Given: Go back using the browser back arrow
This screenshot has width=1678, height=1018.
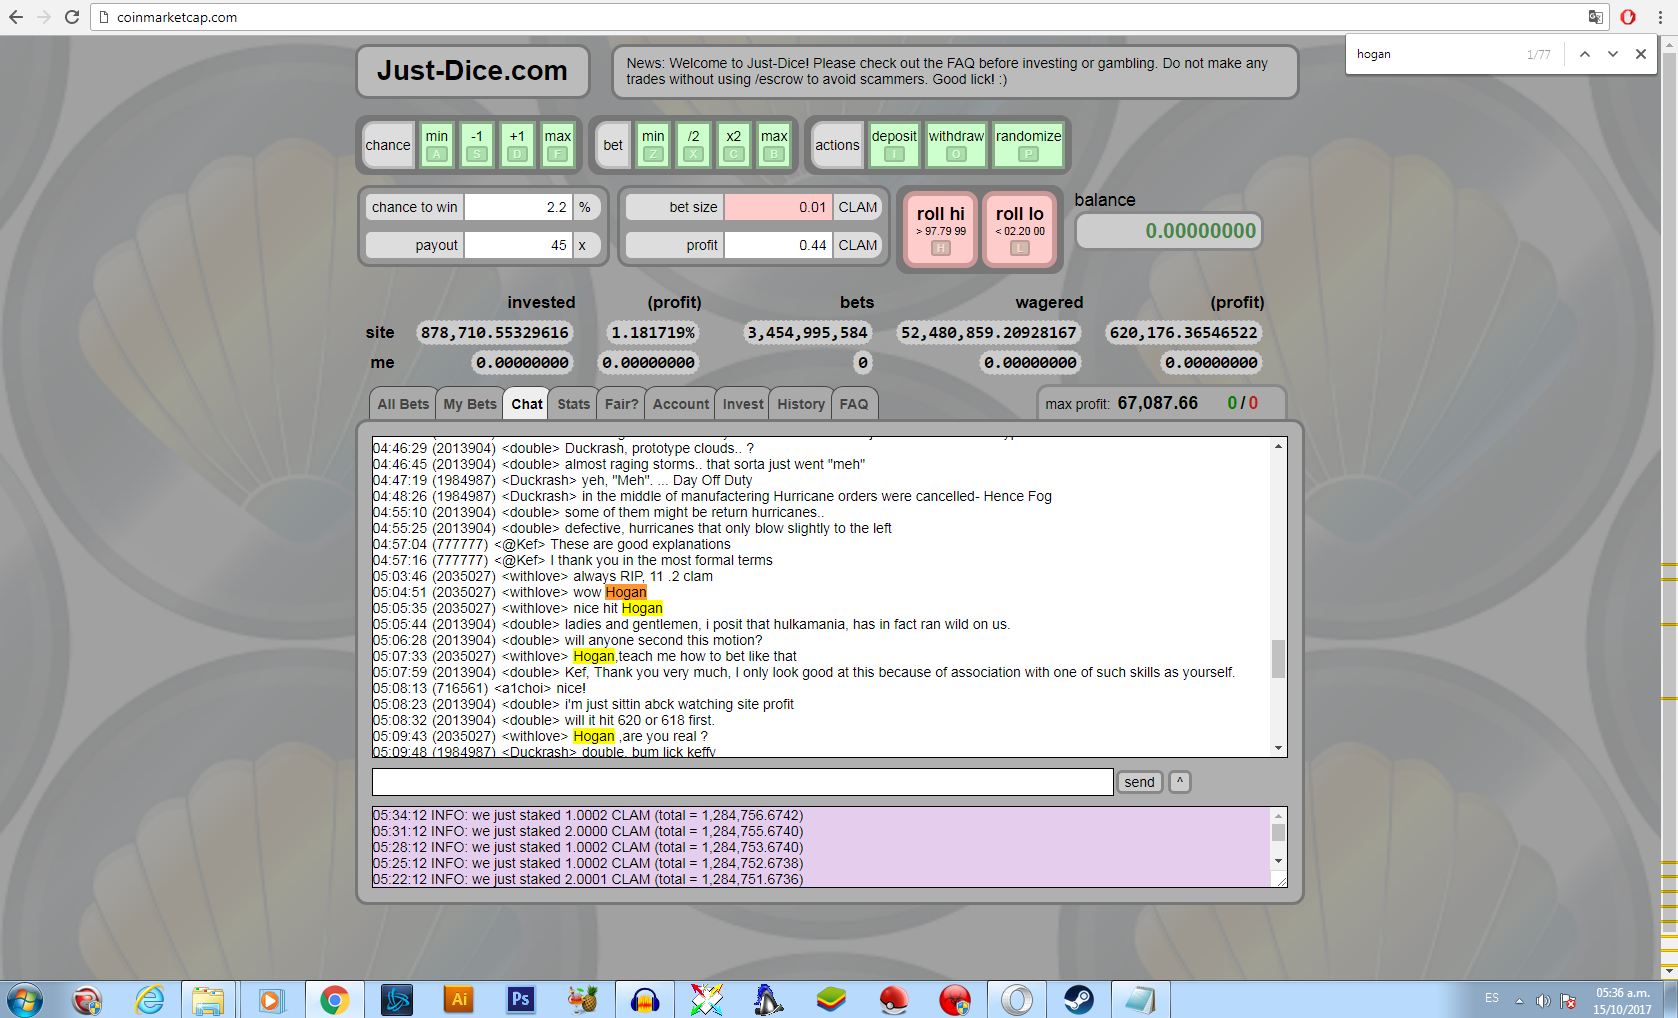Looking at the screenshot, I should tap(16, 17).
